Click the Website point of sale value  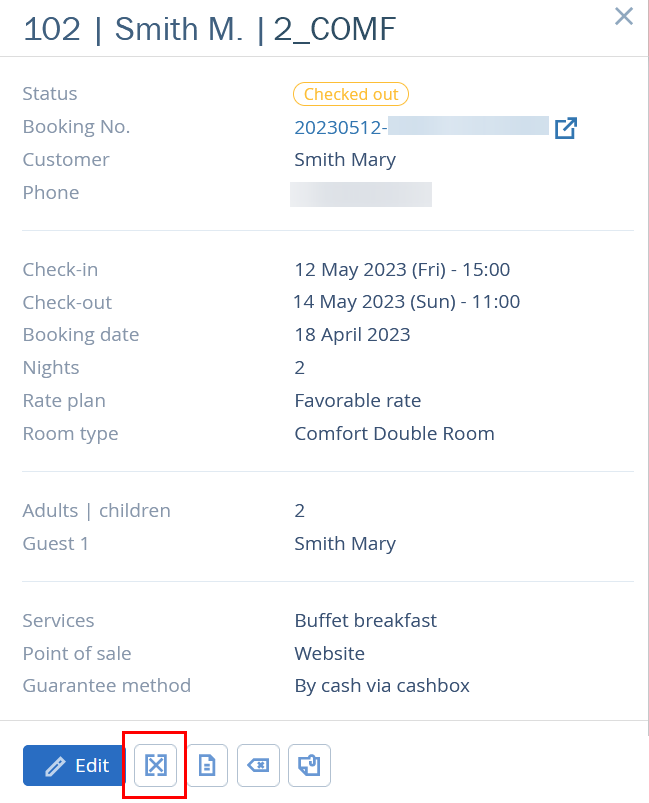tap(329, 653)
